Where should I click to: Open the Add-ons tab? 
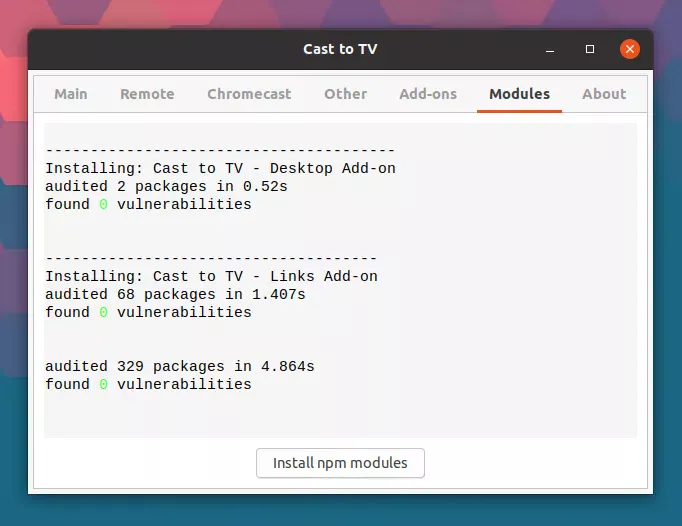coord(428,94)
